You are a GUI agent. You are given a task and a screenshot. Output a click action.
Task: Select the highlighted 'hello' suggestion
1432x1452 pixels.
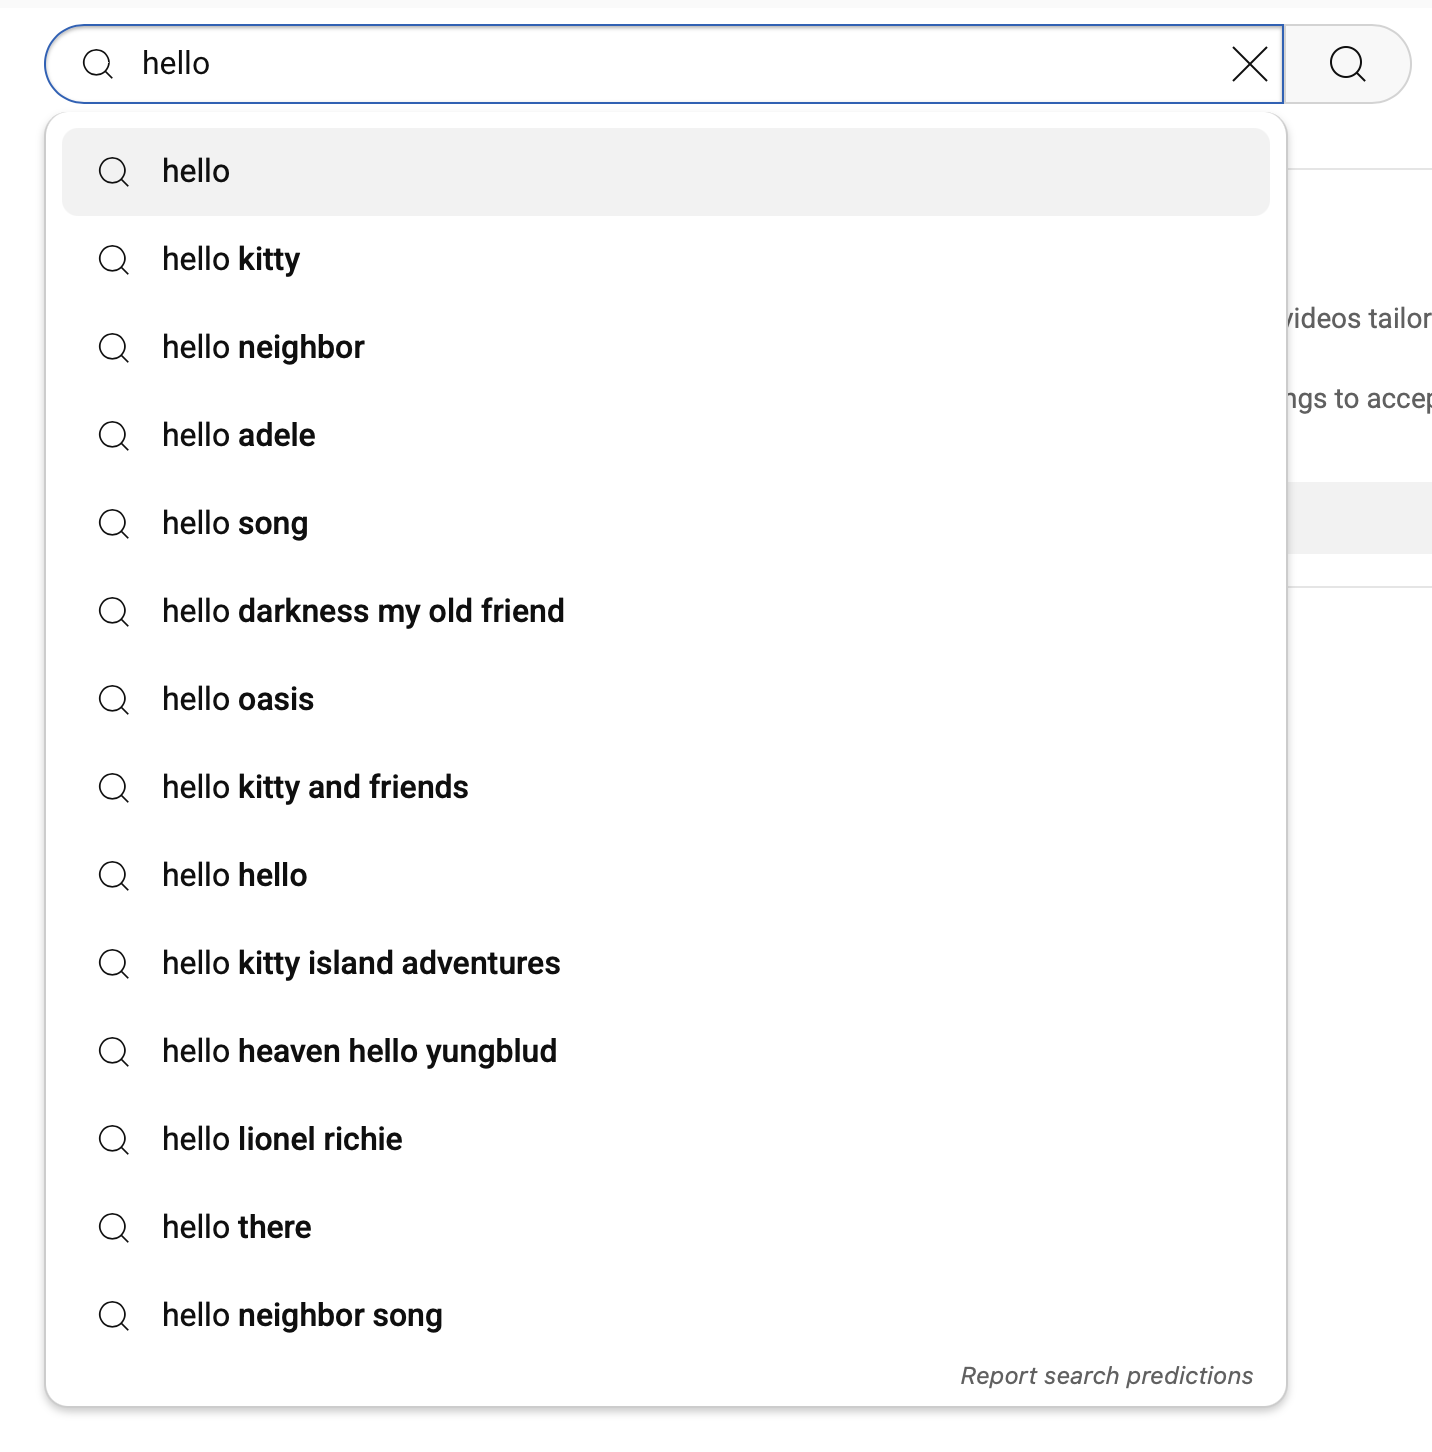(196, 172)
